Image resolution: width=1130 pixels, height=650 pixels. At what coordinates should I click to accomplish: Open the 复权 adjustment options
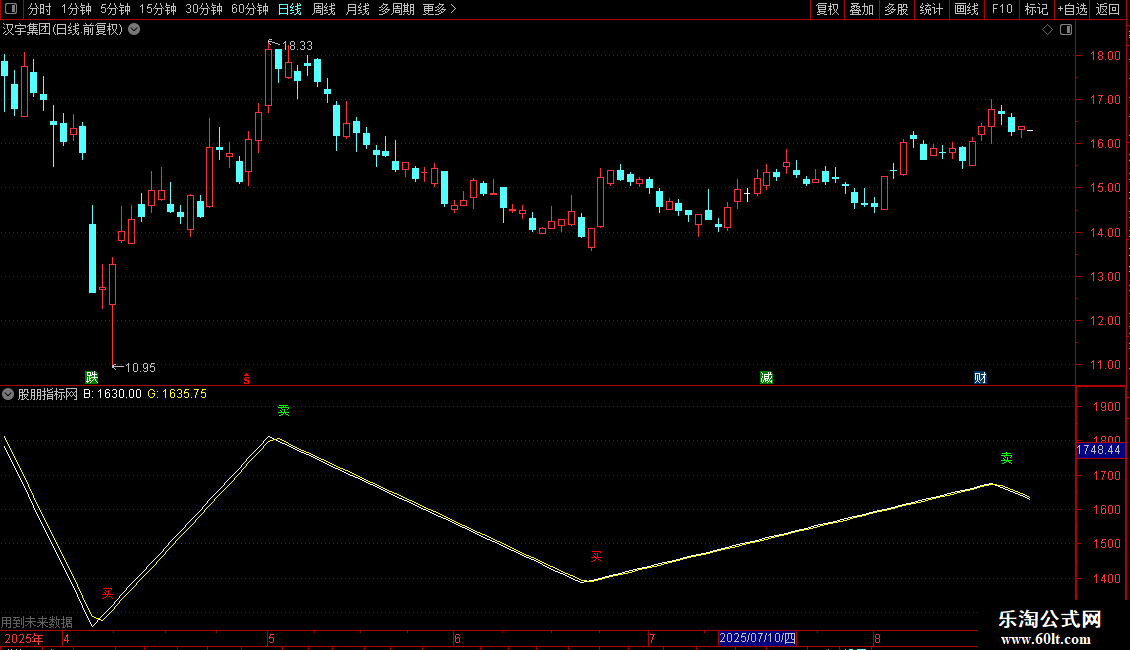[x=827, y=9]
